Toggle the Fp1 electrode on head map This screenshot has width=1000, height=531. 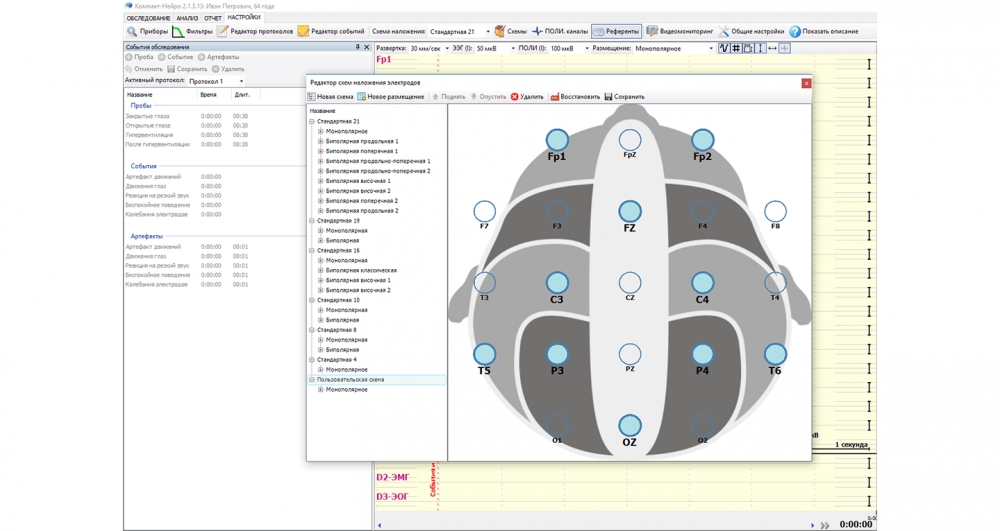click(x=557, y=140)
